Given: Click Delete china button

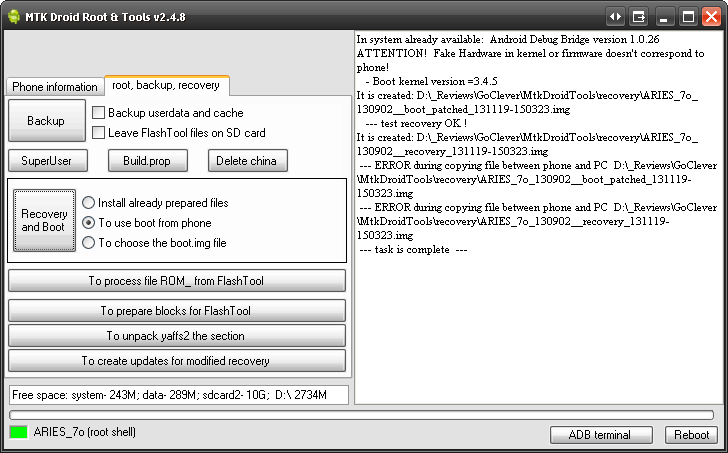Looking at the screenshot, I should (247, 161).
